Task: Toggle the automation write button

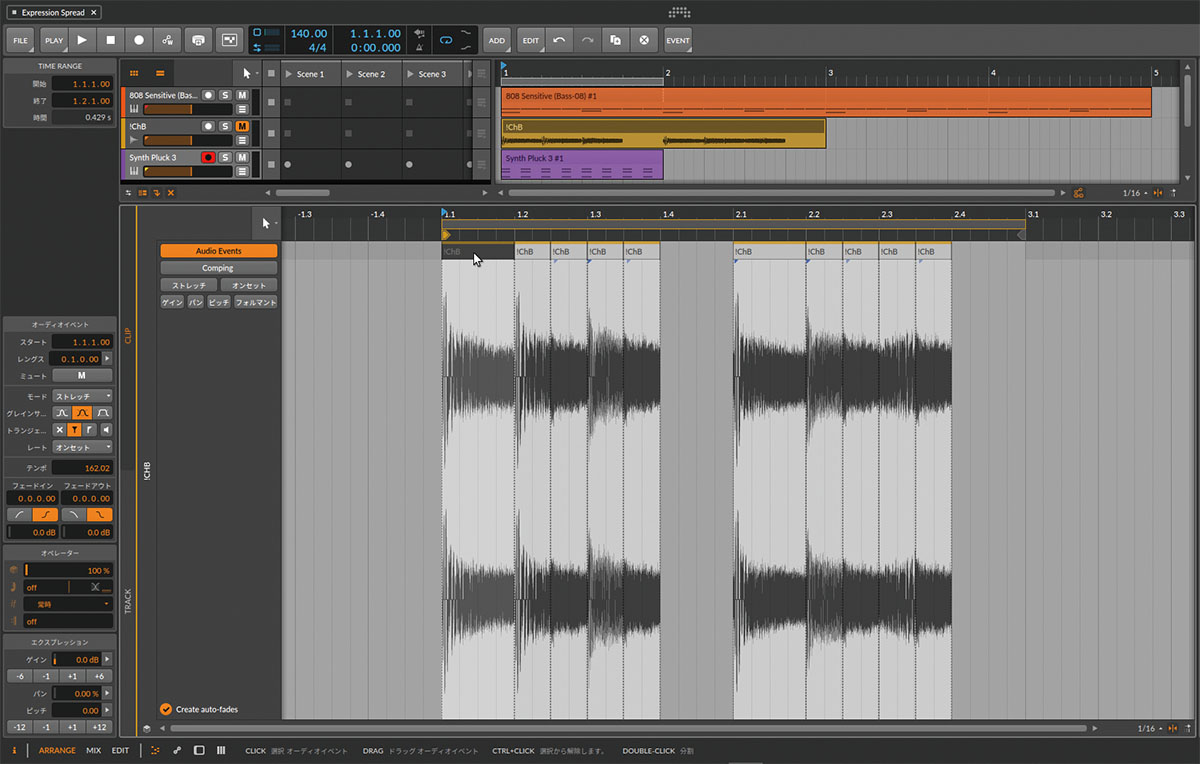Action: 168,40
